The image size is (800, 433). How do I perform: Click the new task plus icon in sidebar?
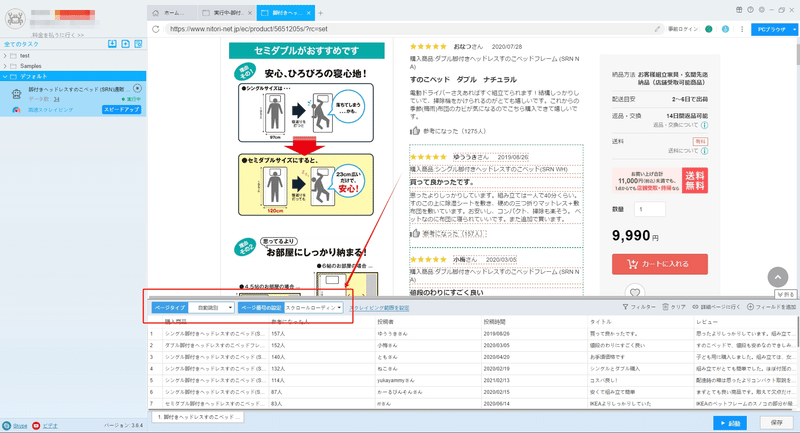(126, 44)
